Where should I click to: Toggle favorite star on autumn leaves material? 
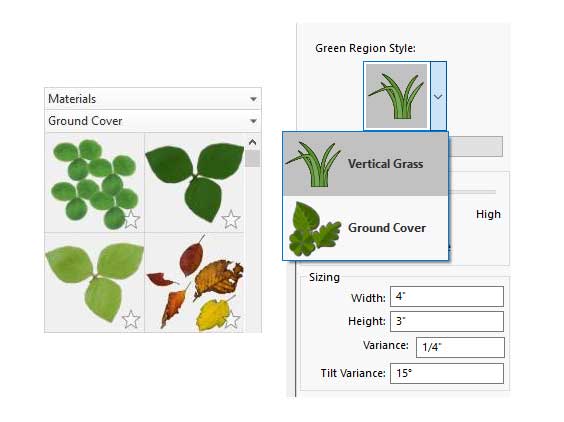(x=232, y=319)
